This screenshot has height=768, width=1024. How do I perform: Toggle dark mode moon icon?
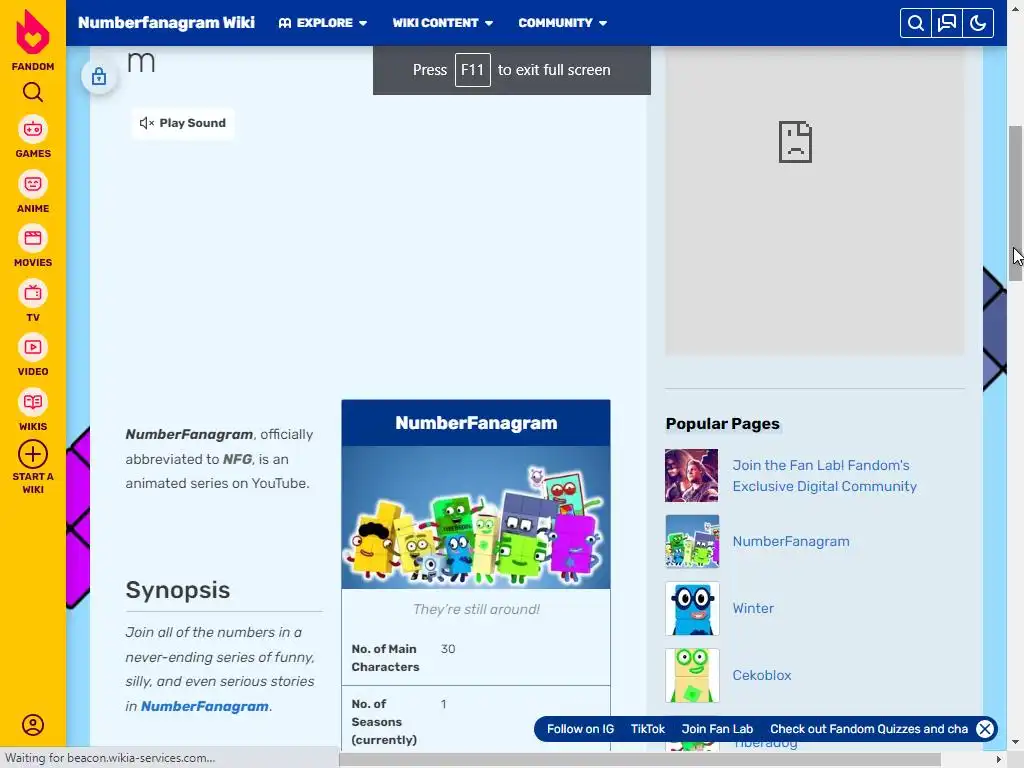[x=978, y=23]
